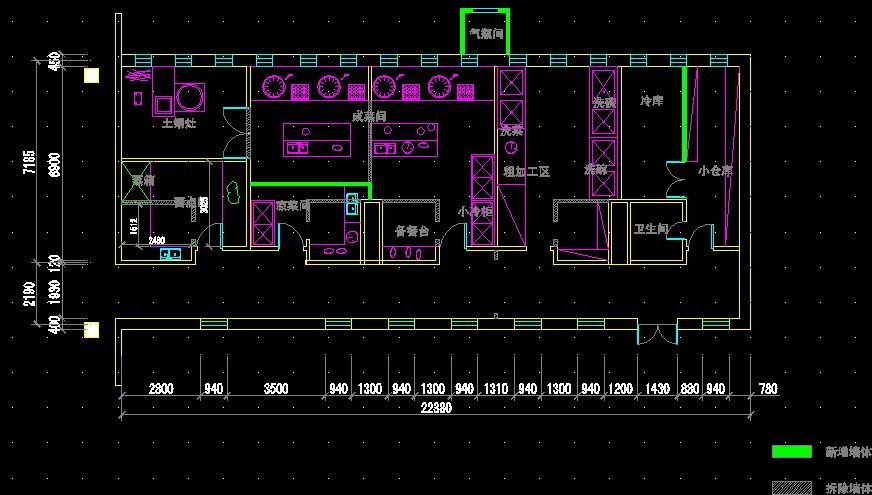Click the cyan sink inside 凉菜间
The image size is (872, 495).
click(352, 205)
